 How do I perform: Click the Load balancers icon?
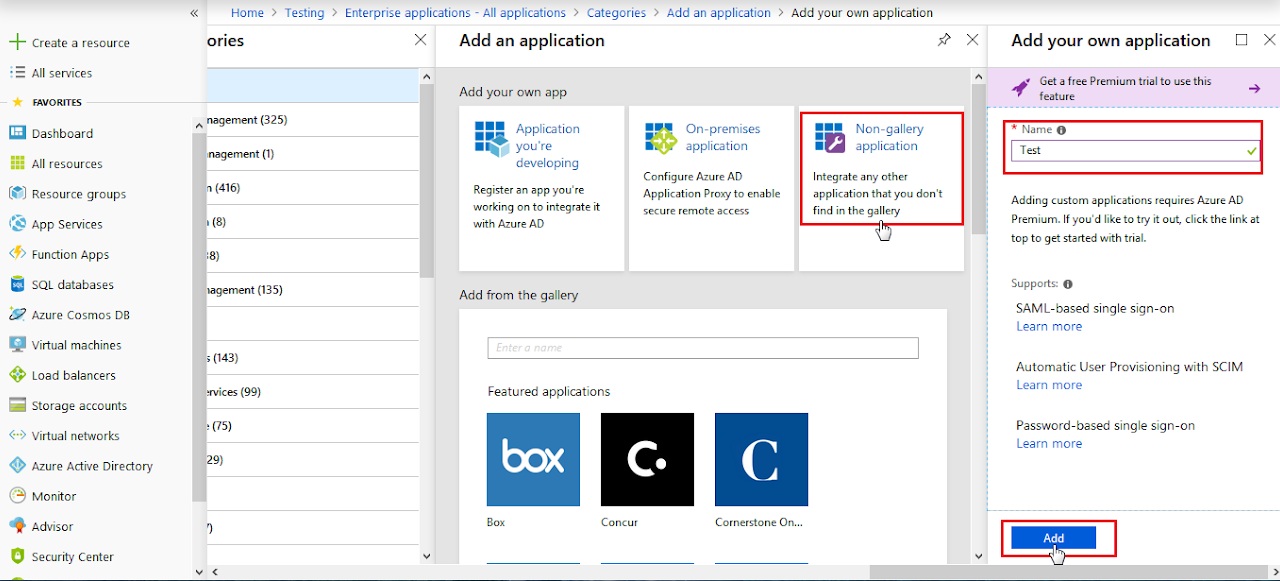16,375
